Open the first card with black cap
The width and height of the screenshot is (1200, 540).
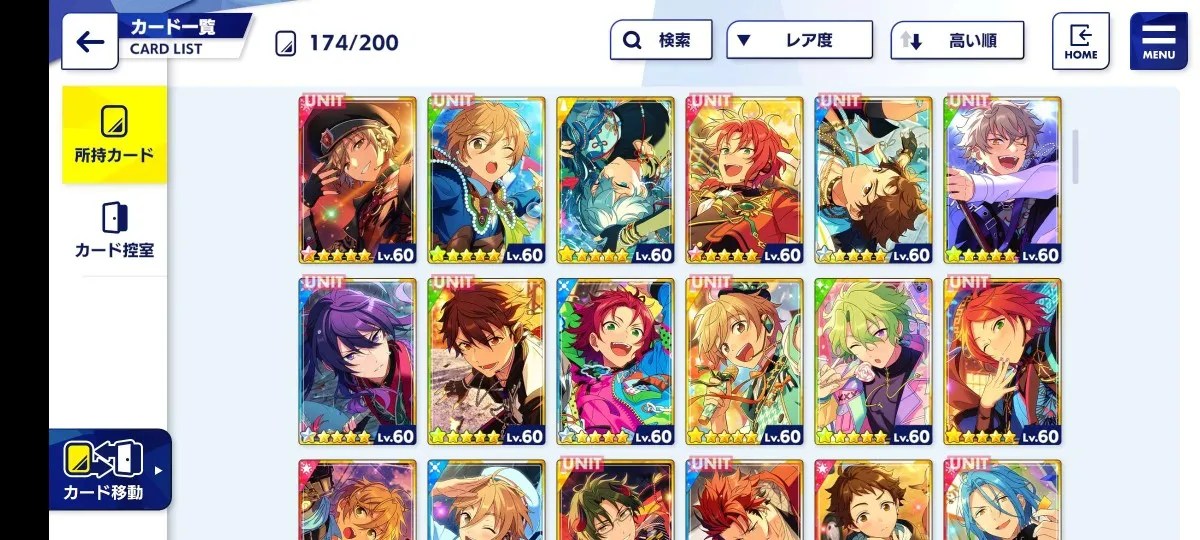point(357,180)
